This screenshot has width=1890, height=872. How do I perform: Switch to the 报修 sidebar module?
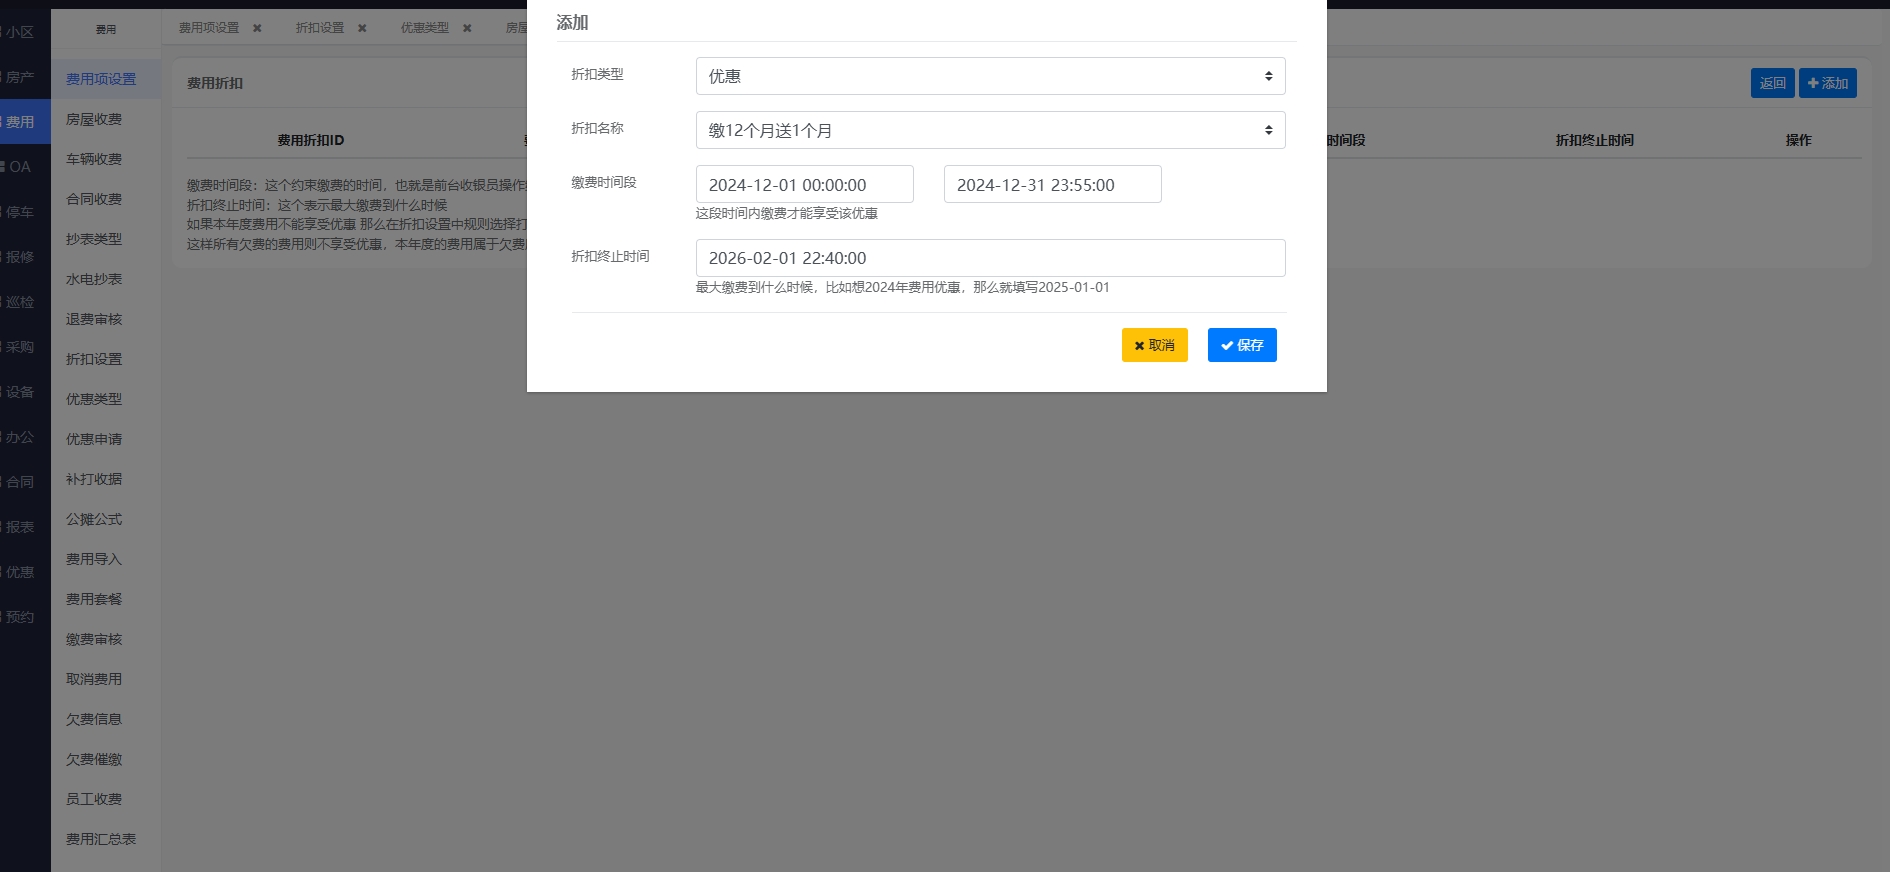click(x=20, y=257)
